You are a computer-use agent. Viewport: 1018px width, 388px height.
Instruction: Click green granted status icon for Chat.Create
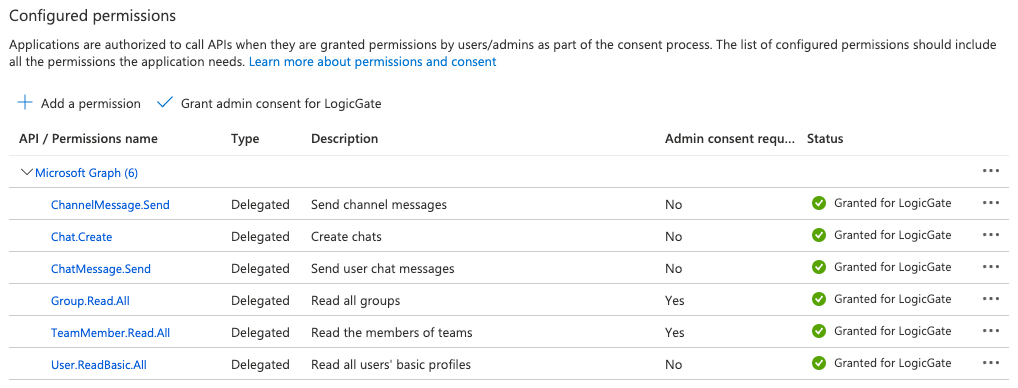(819, 235)
